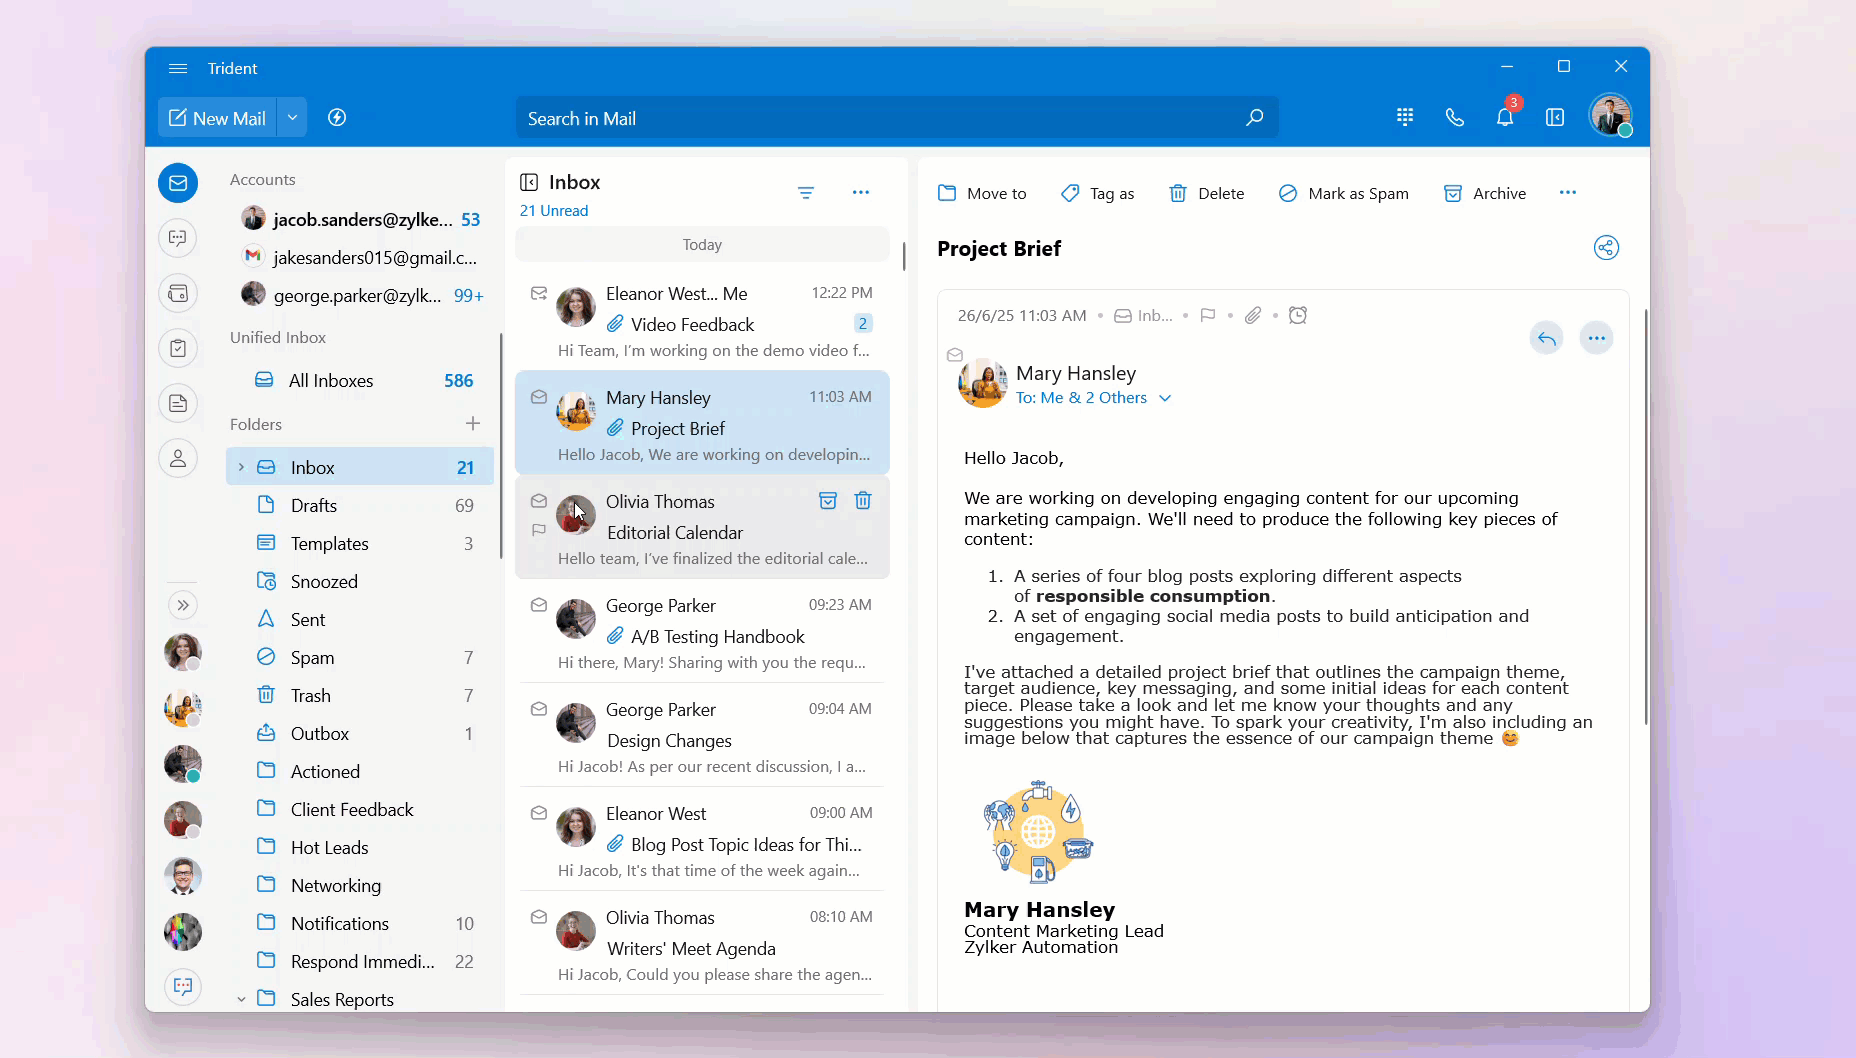
Task: Open the Snoozed folder
Action: [x=360, y=581]
